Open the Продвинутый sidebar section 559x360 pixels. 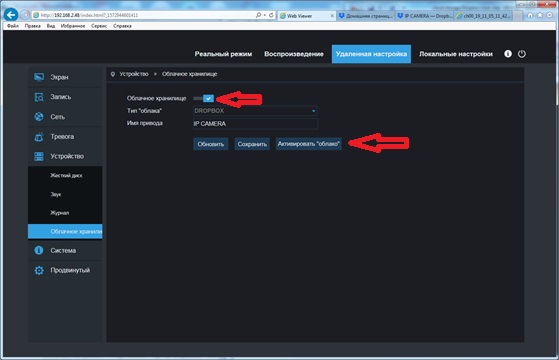(x=65, y=270)
